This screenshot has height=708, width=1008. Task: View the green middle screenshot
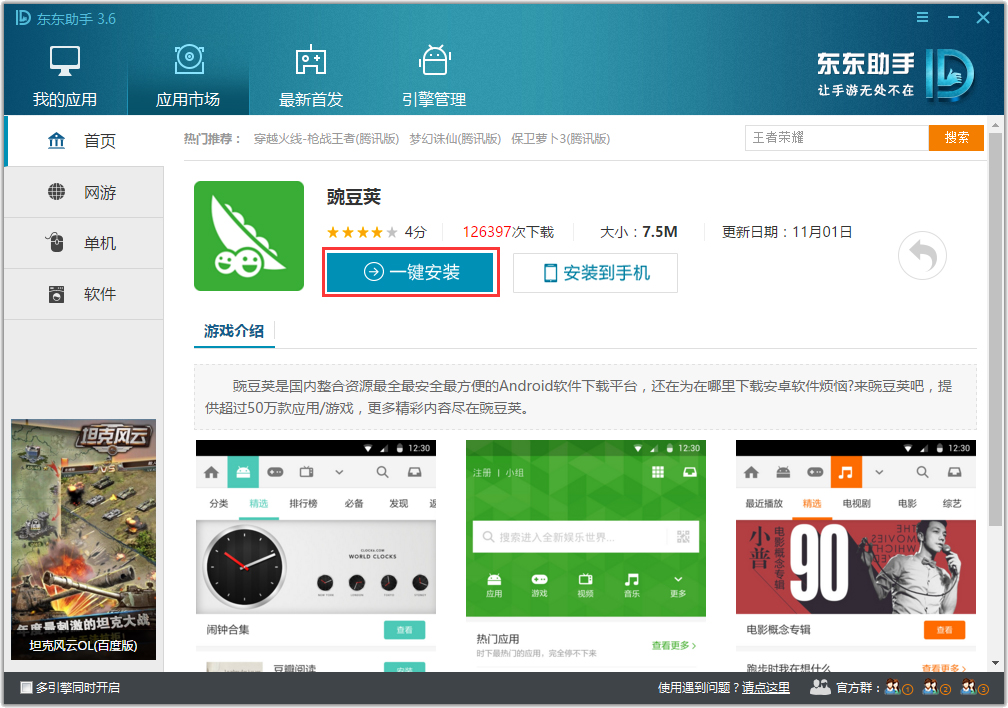(586, 556)
